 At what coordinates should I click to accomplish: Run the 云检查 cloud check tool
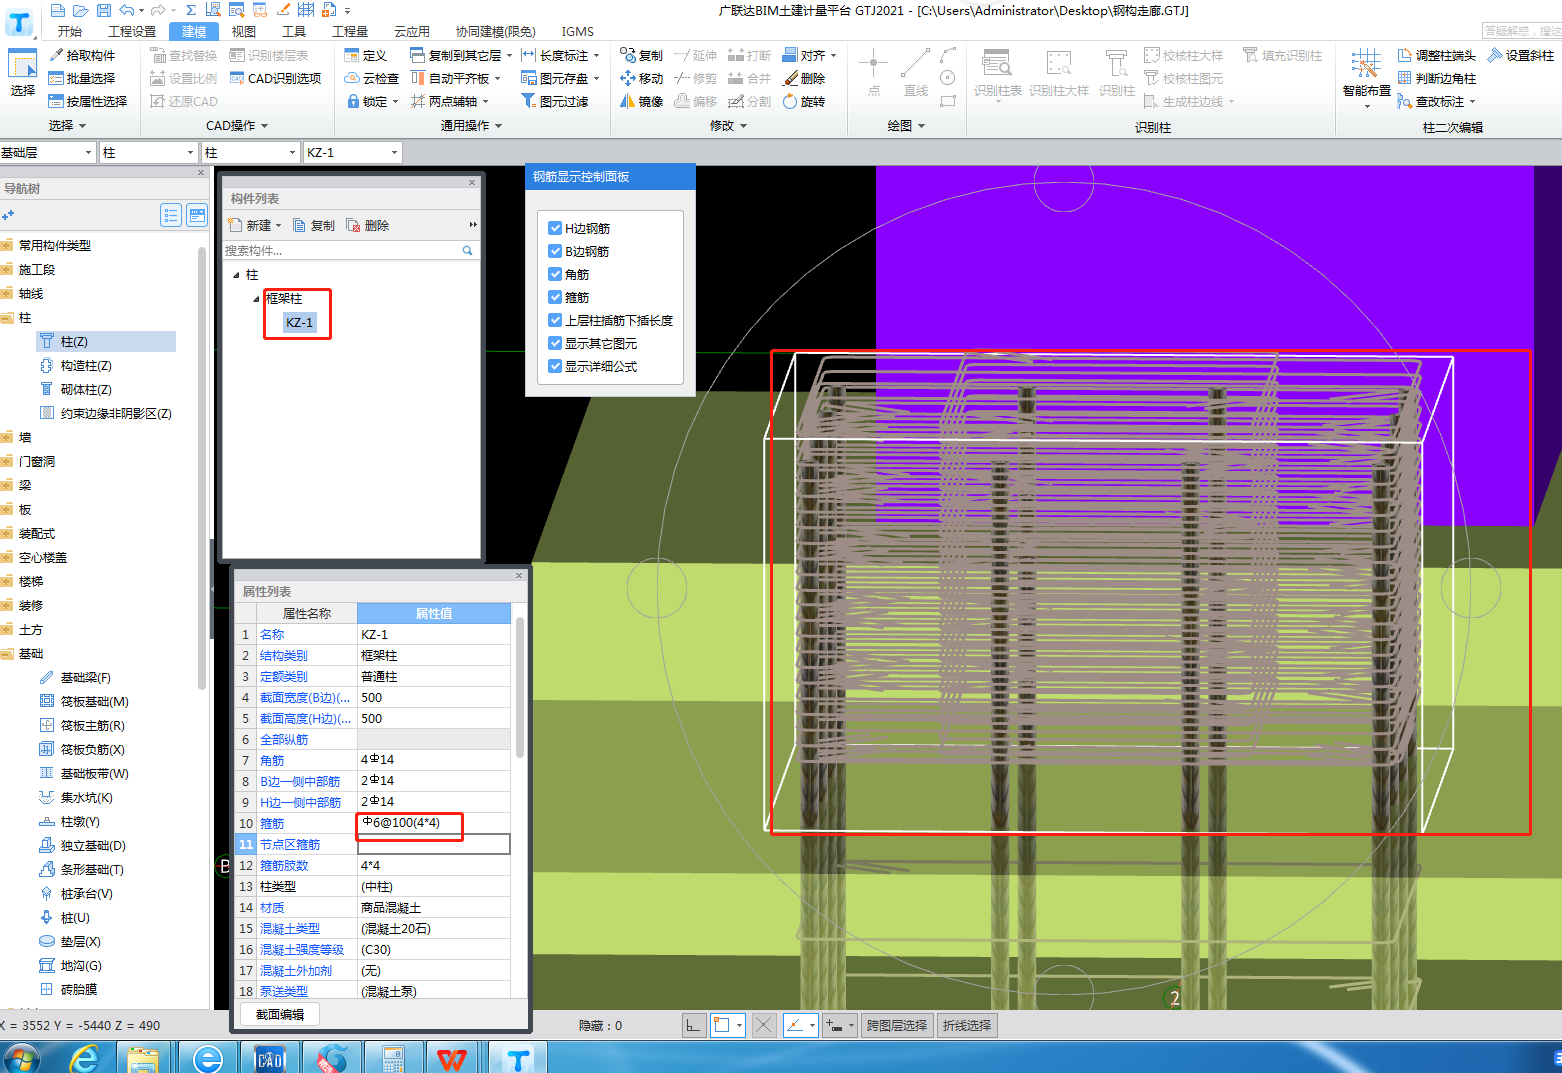tap(372, 78)
